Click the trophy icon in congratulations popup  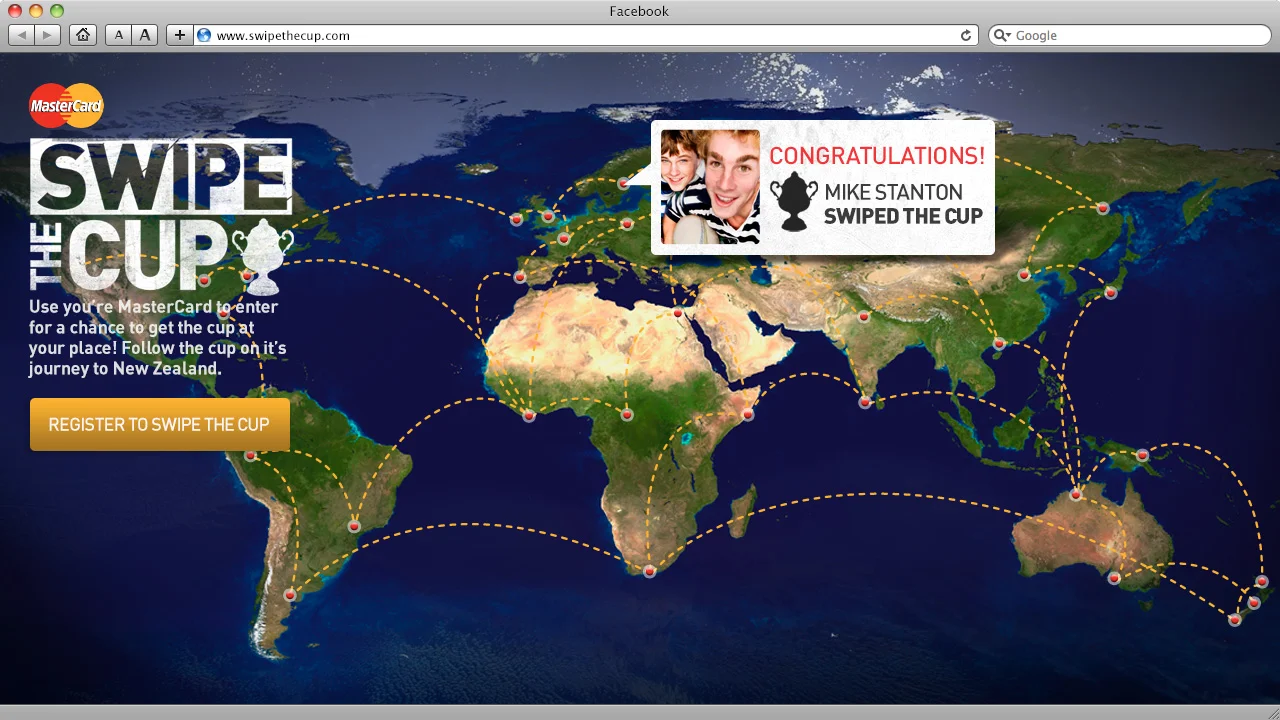coord(793,201)
